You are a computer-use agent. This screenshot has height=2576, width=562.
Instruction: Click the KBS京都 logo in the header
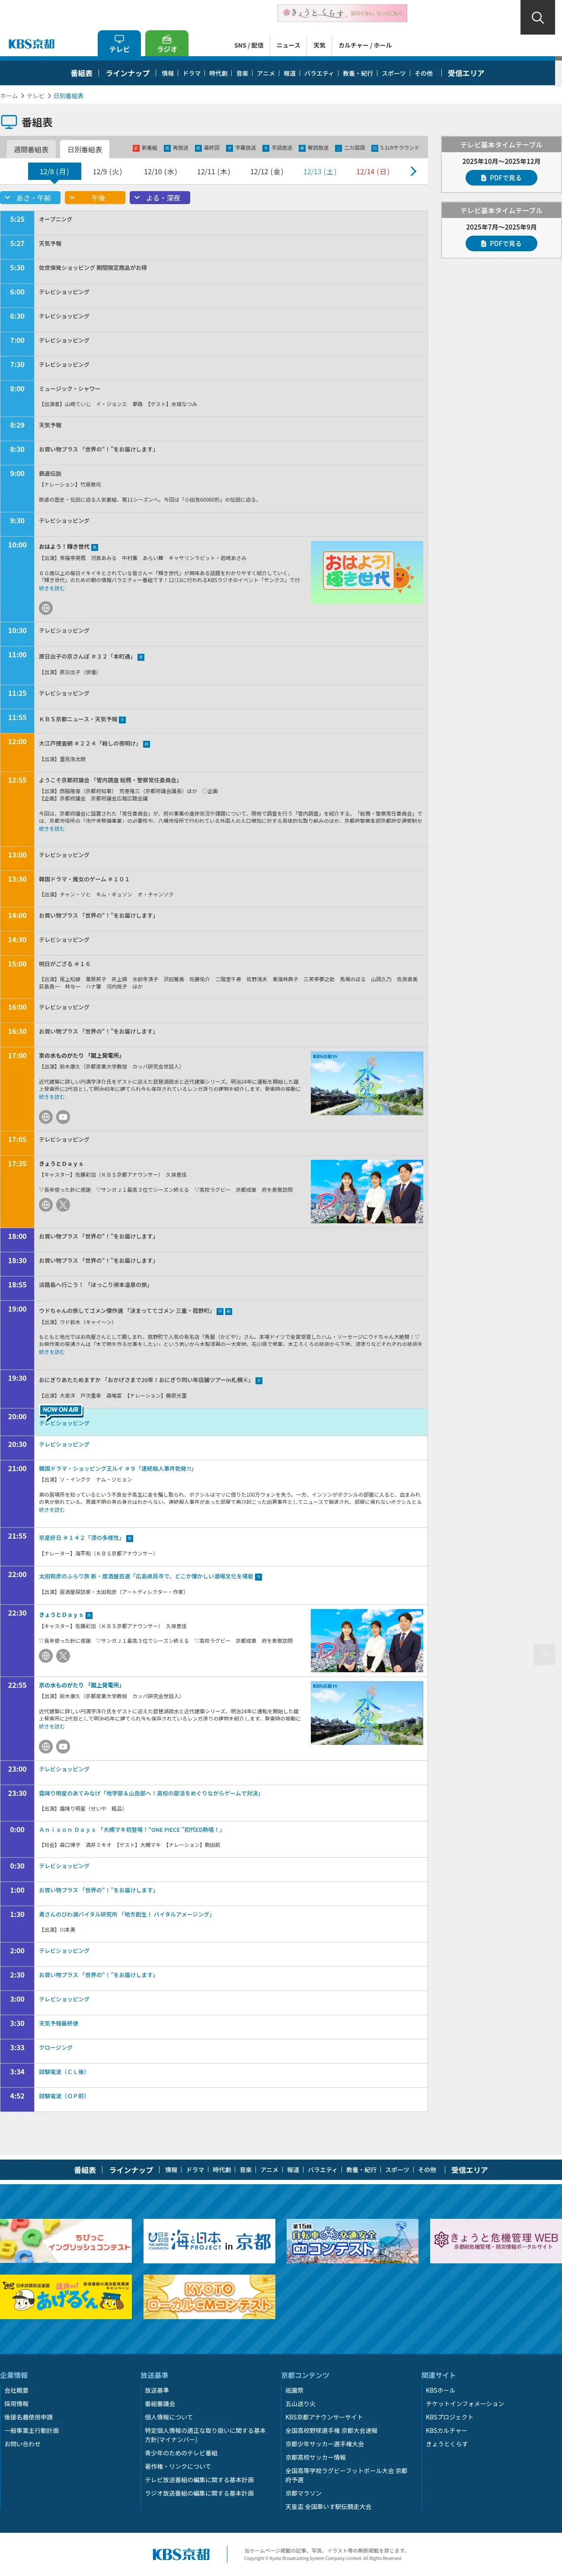32,44
